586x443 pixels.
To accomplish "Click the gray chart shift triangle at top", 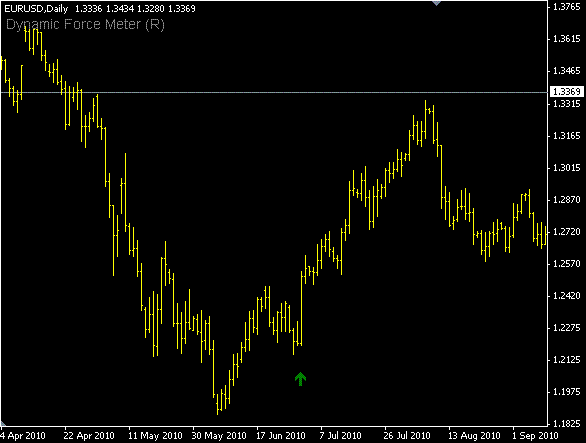I will coord(436,3).
